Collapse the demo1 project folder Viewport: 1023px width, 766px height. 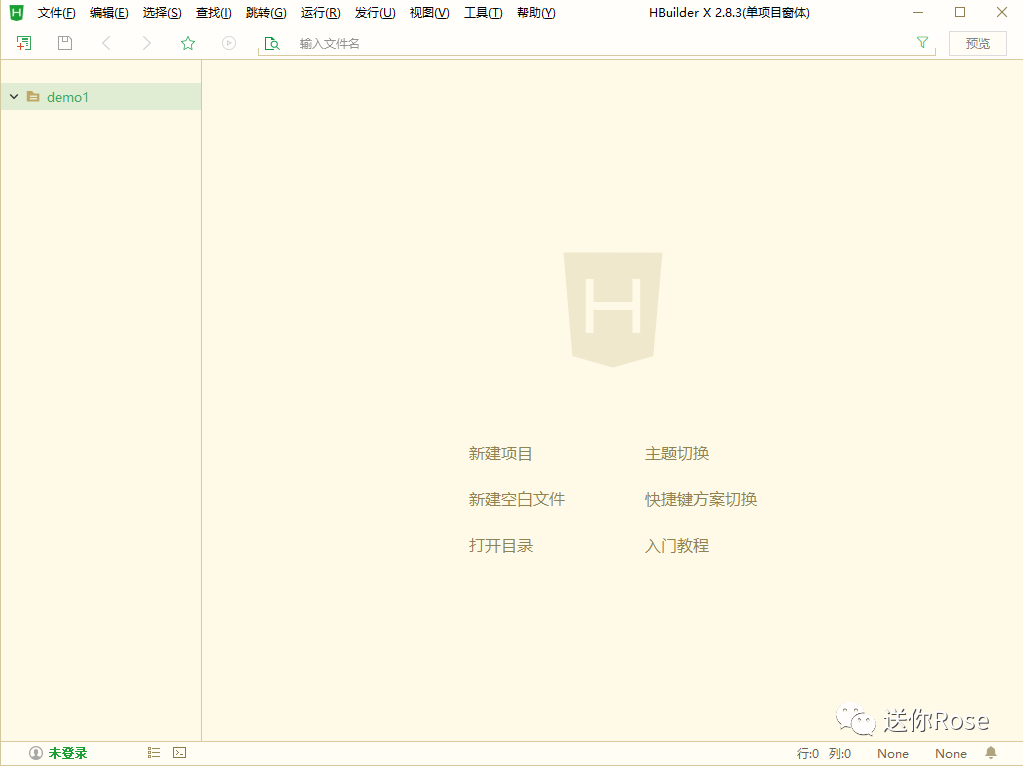13,96
